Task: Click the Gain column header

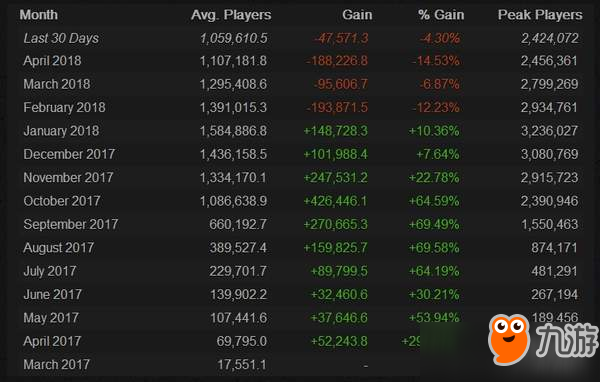Action: pos(357,15)
